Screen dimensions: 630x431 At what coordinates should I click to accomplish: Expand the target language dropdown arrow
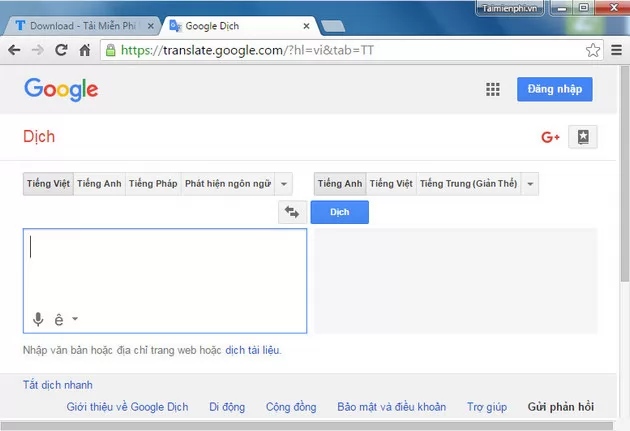coord(530,184)
